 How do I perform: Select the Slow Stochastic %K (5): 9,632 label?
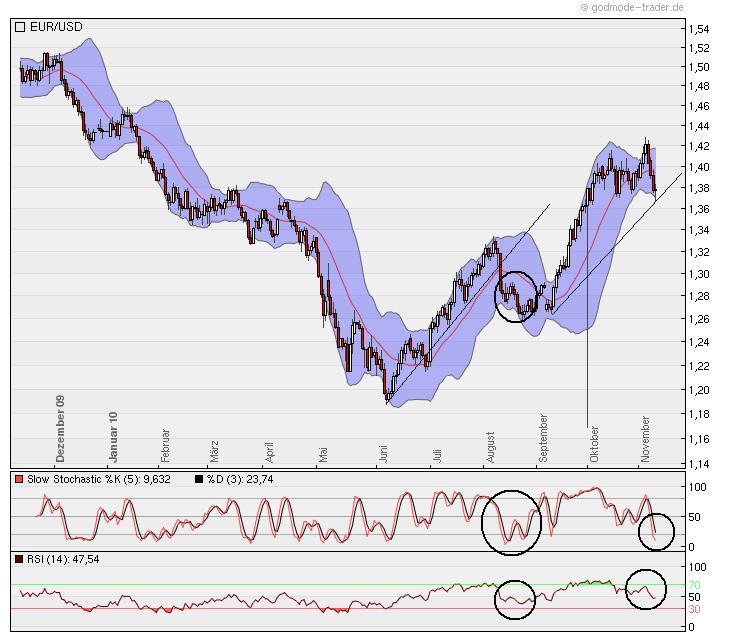(99, 479)
